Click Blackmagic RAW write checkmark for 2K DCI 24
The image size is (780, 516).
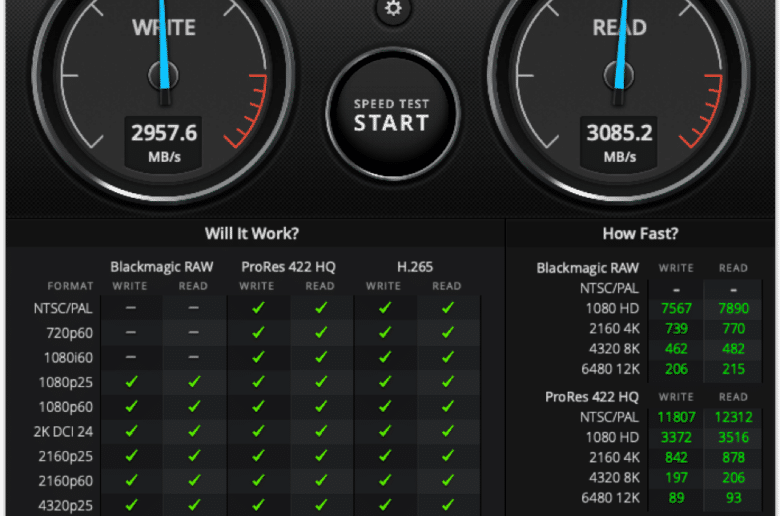131,431
